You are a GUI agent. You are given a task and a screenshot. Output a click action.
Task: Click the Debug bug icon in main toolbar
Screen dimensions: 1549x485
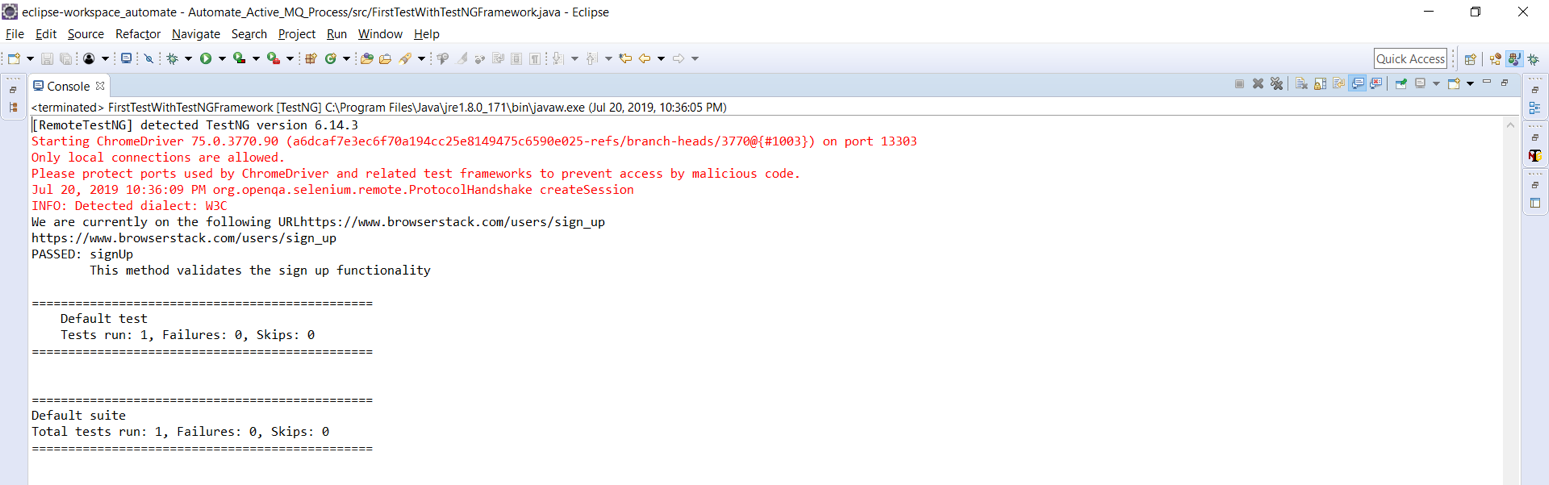[172, 59]
